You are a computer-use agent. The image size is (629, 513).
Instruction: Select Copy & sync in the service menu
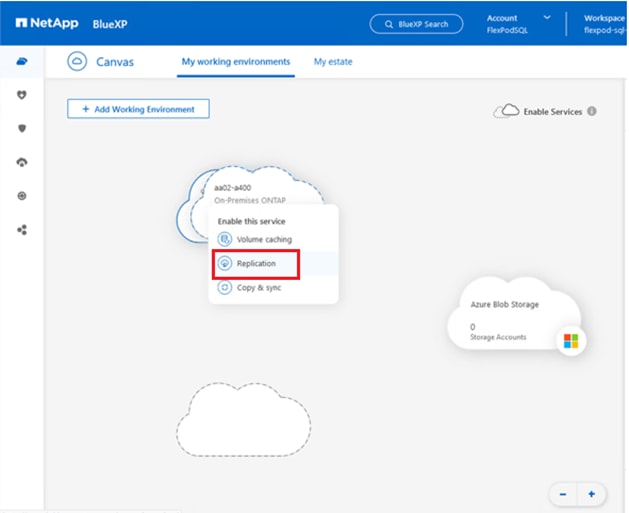(273, 288)
